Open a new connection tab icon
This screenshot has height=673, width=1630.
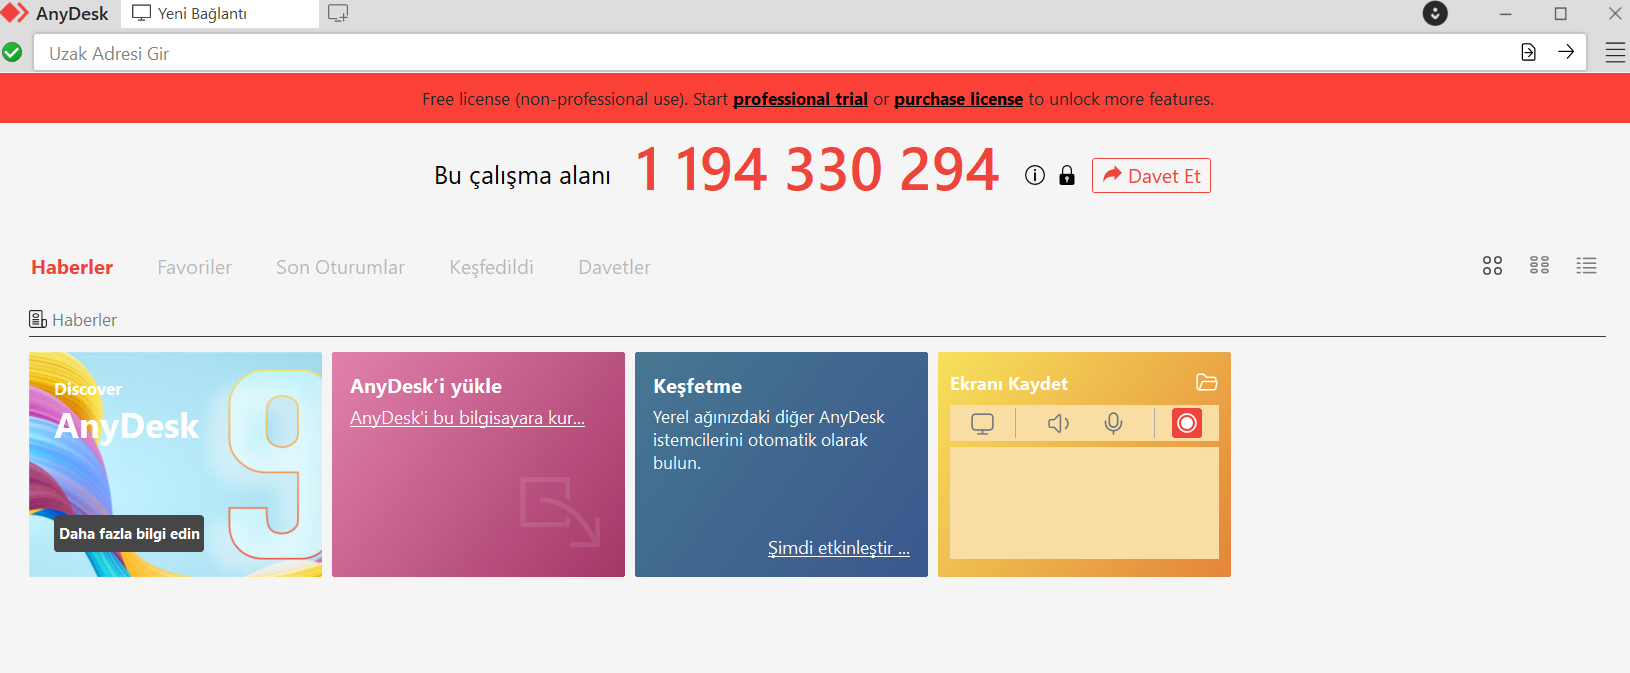pyautogui.click(x=338, y=14)
